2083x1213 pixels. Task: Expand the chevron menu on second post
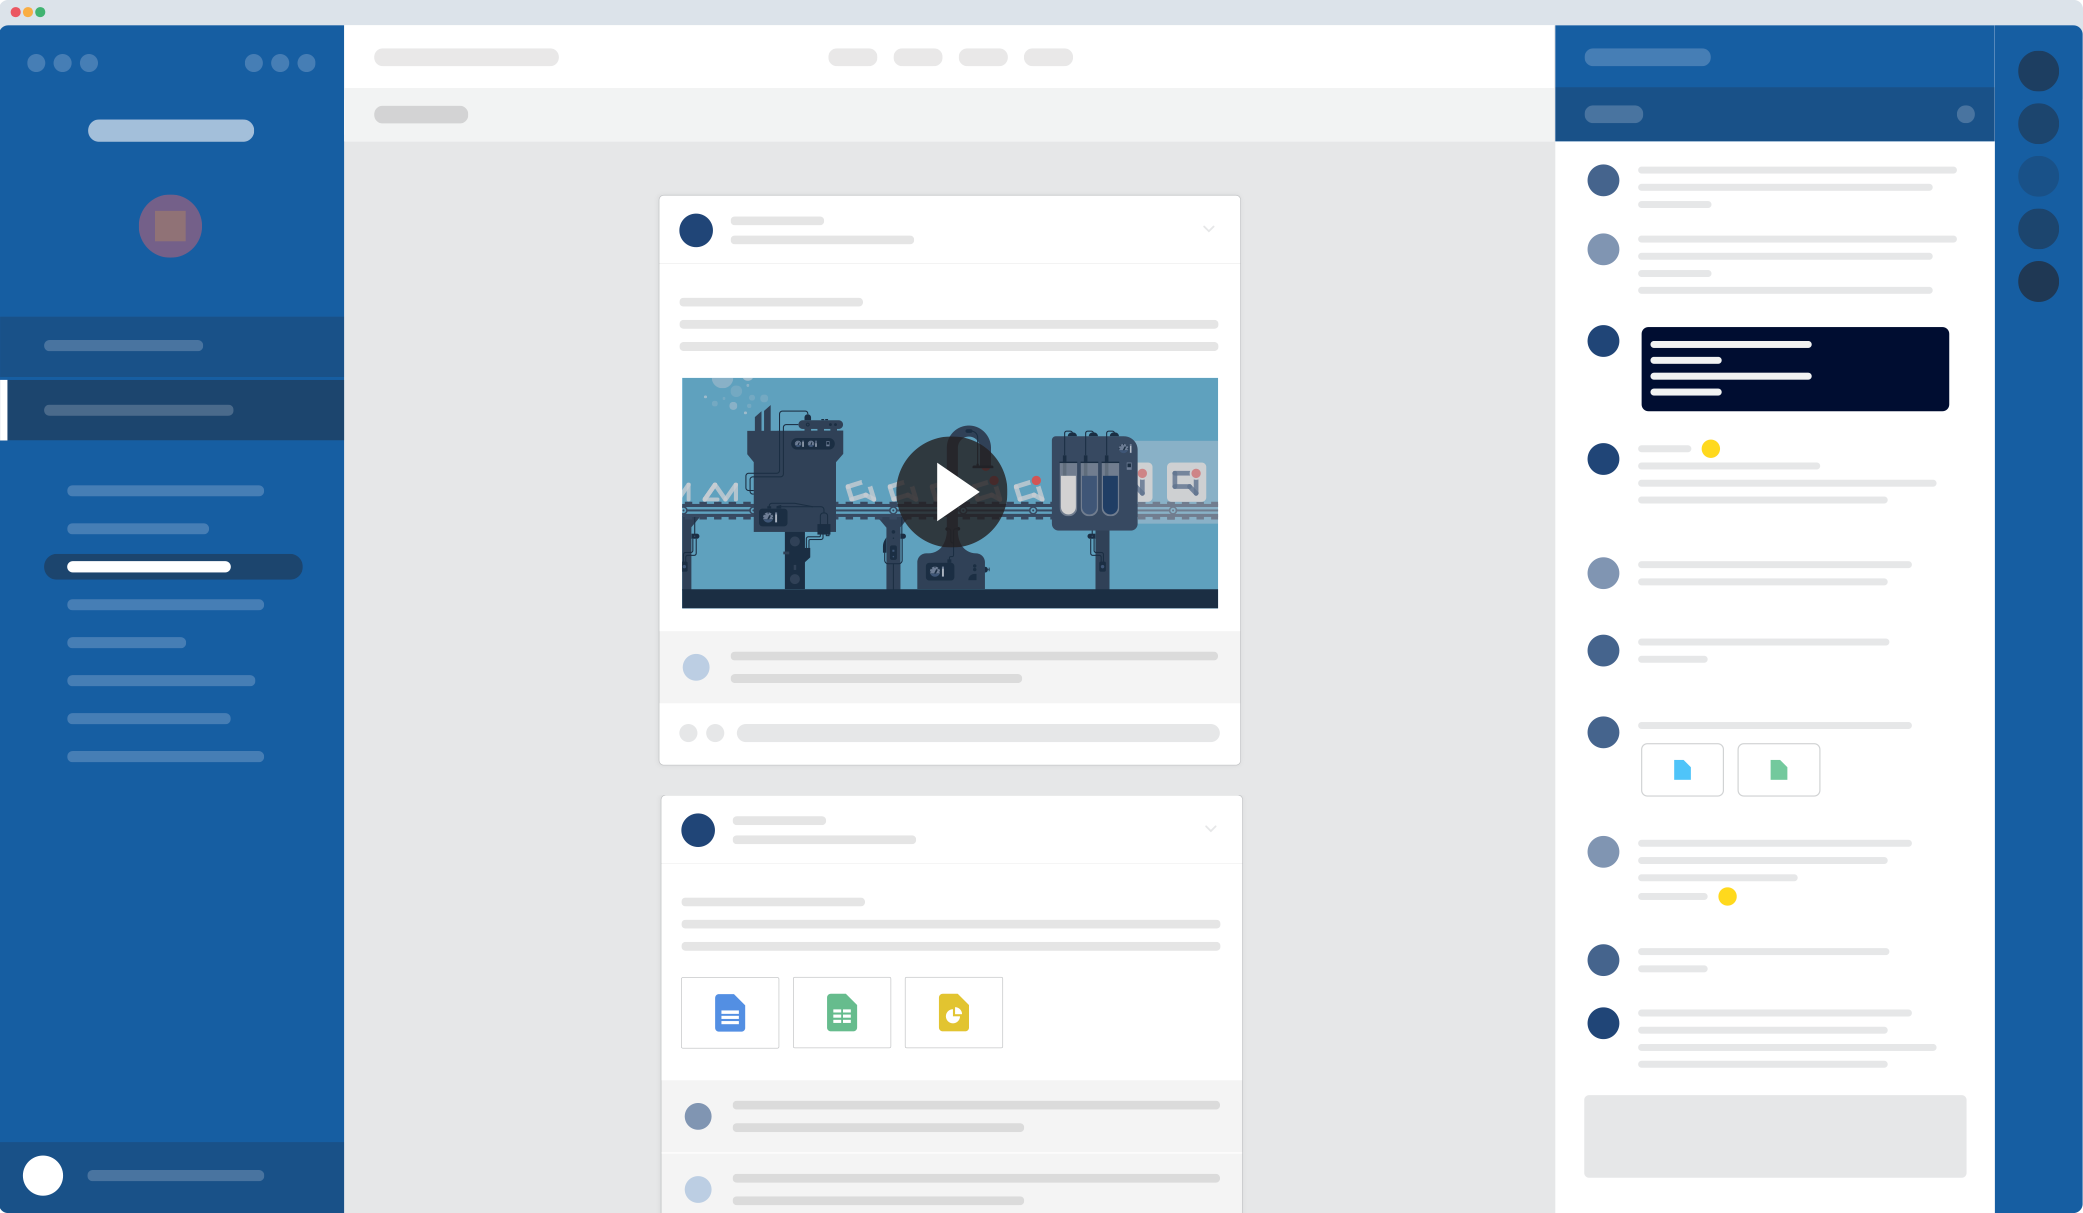(x=1211, y=829)
